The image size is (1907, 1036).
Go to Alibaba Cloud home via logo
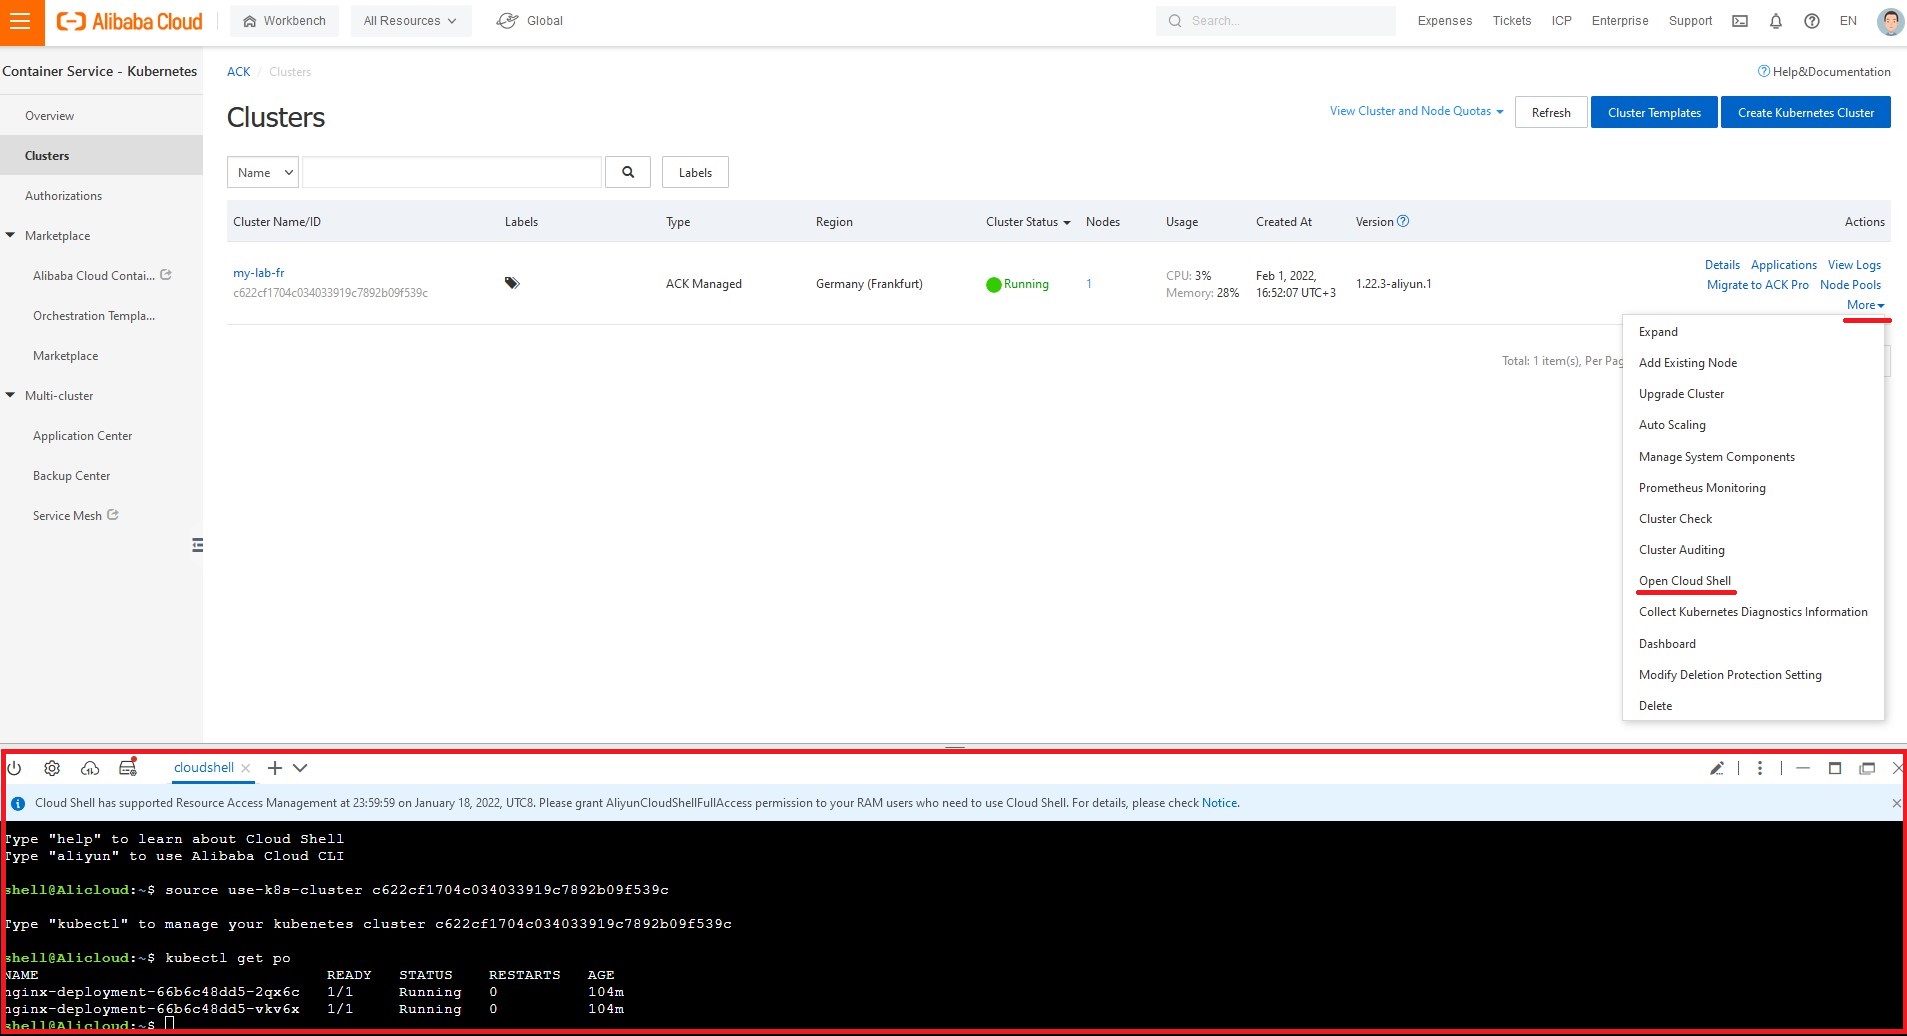pos(129,21)
